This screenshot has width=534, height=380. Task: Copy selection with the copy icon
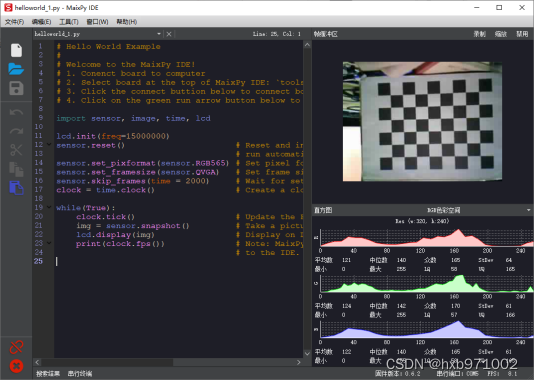point(16,169)
